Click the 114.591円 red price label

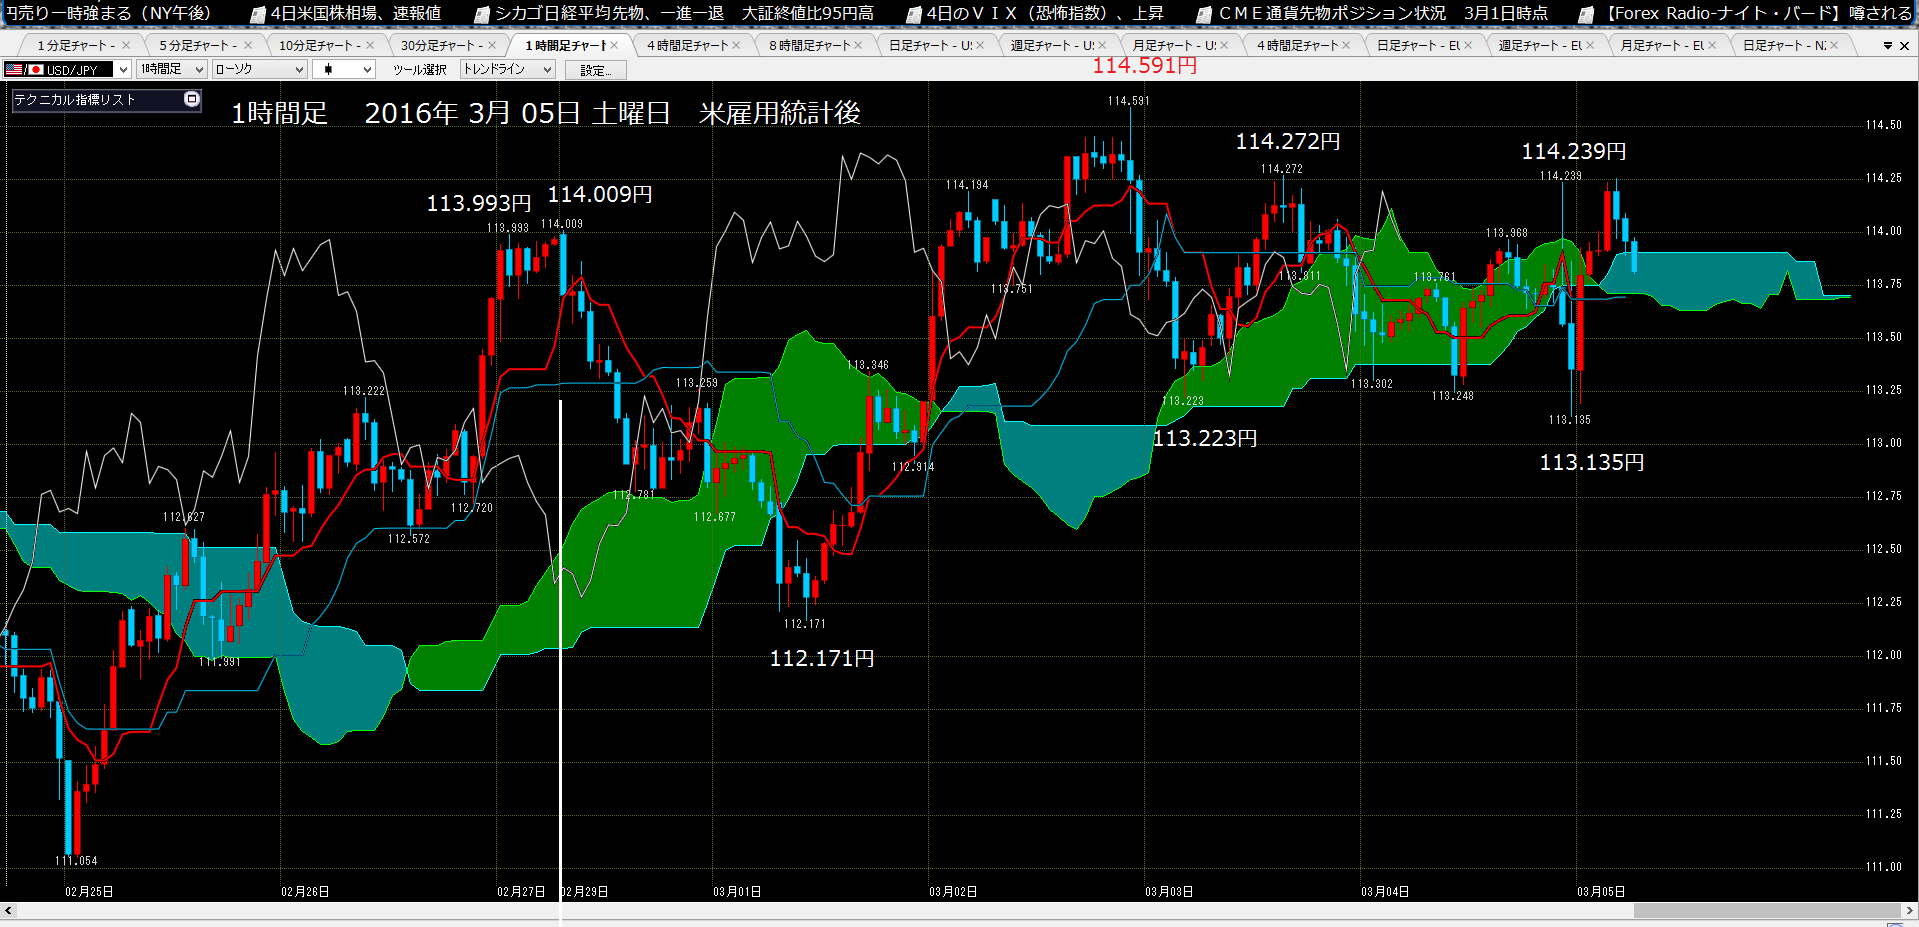1145,66
